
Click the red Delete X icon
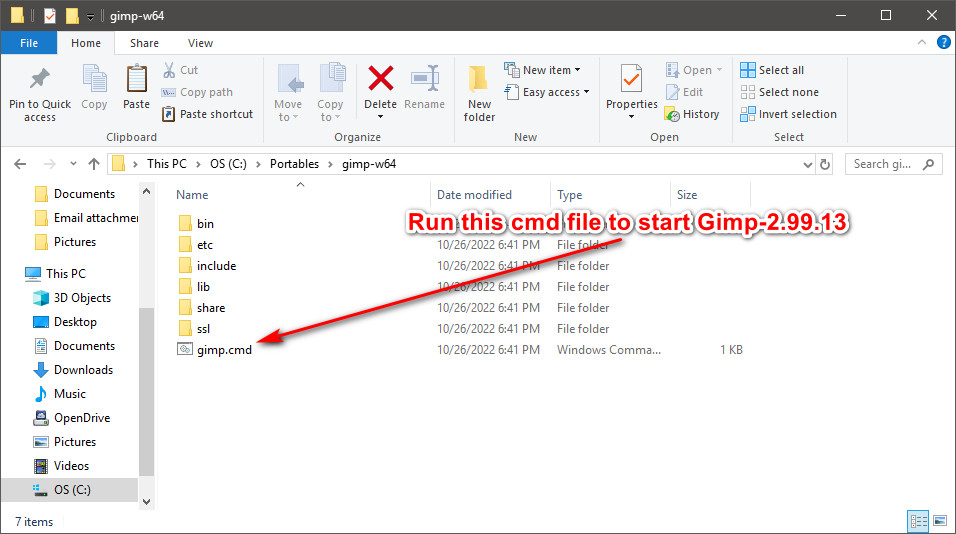[x=380, y=79]
